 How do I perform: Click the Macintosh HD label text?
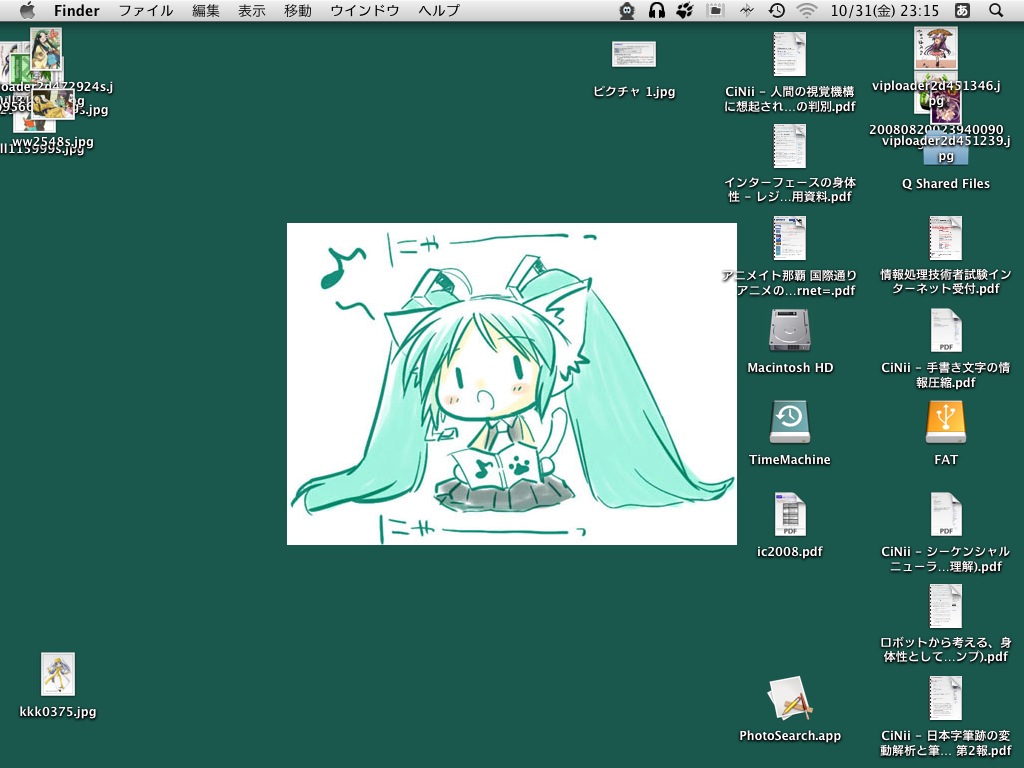790,368
